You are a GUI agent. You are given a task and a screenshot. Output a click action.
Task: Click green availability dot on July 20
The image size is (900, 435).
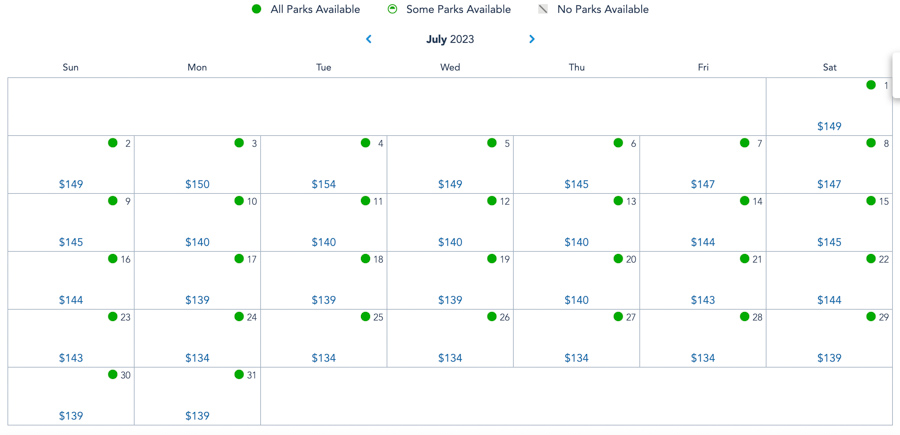(x=618, y=259)
